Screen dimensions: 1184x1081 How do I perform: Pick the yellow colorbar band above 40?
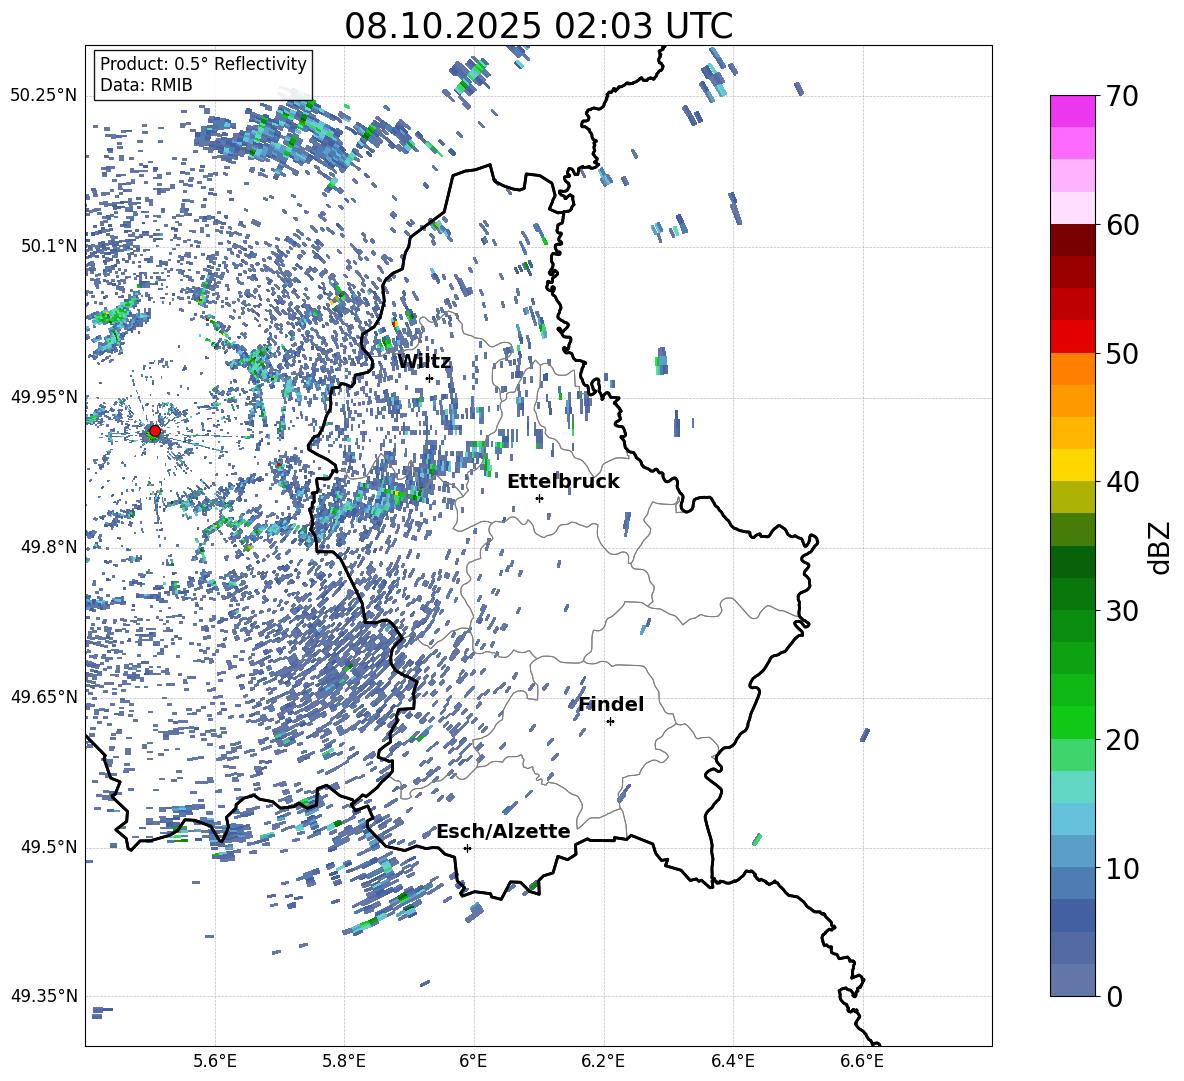tap(1072, 464)
